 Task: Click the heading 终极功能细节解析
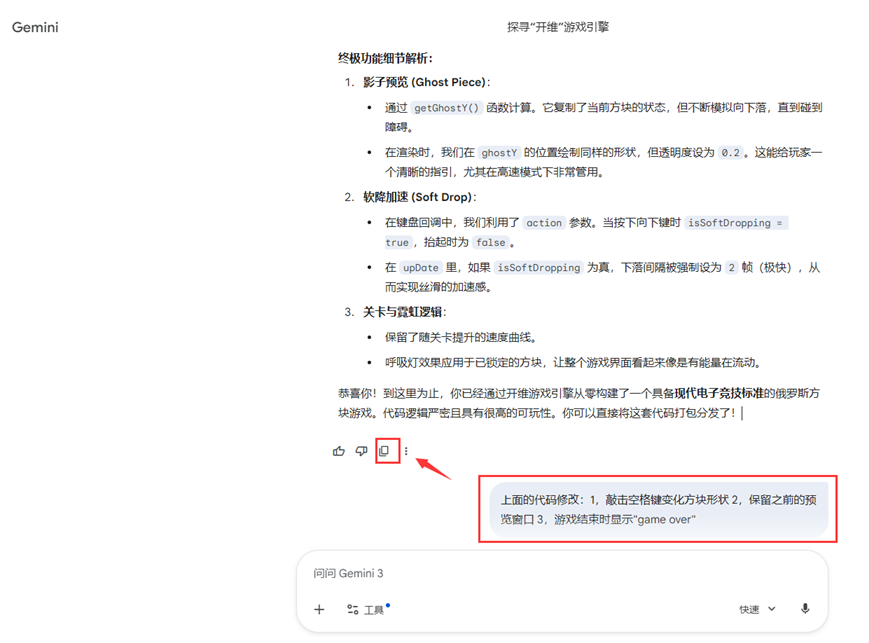point(385,58)
